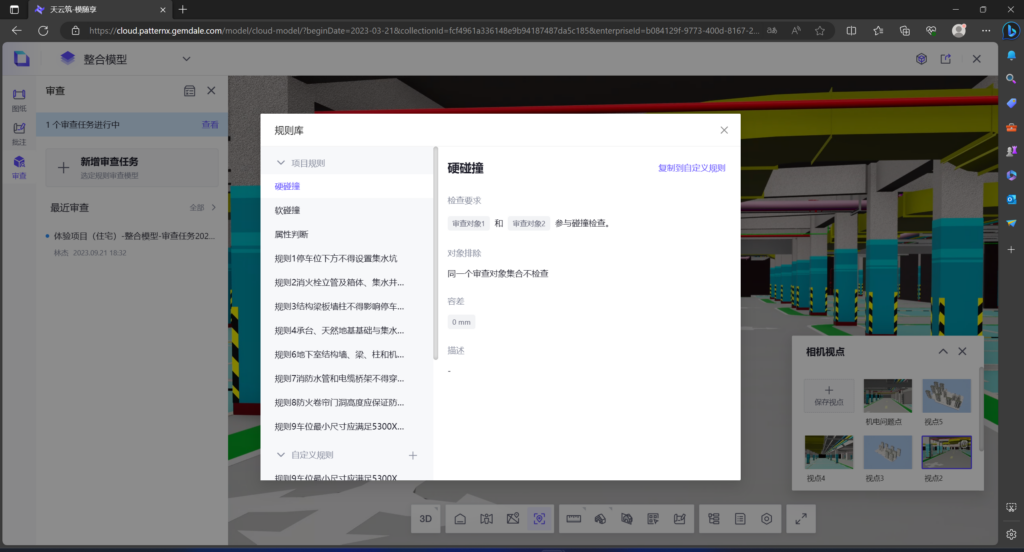The image size is (1024, 552).
Task: Click the fullscreen expand icon
Action: point(801,519)
